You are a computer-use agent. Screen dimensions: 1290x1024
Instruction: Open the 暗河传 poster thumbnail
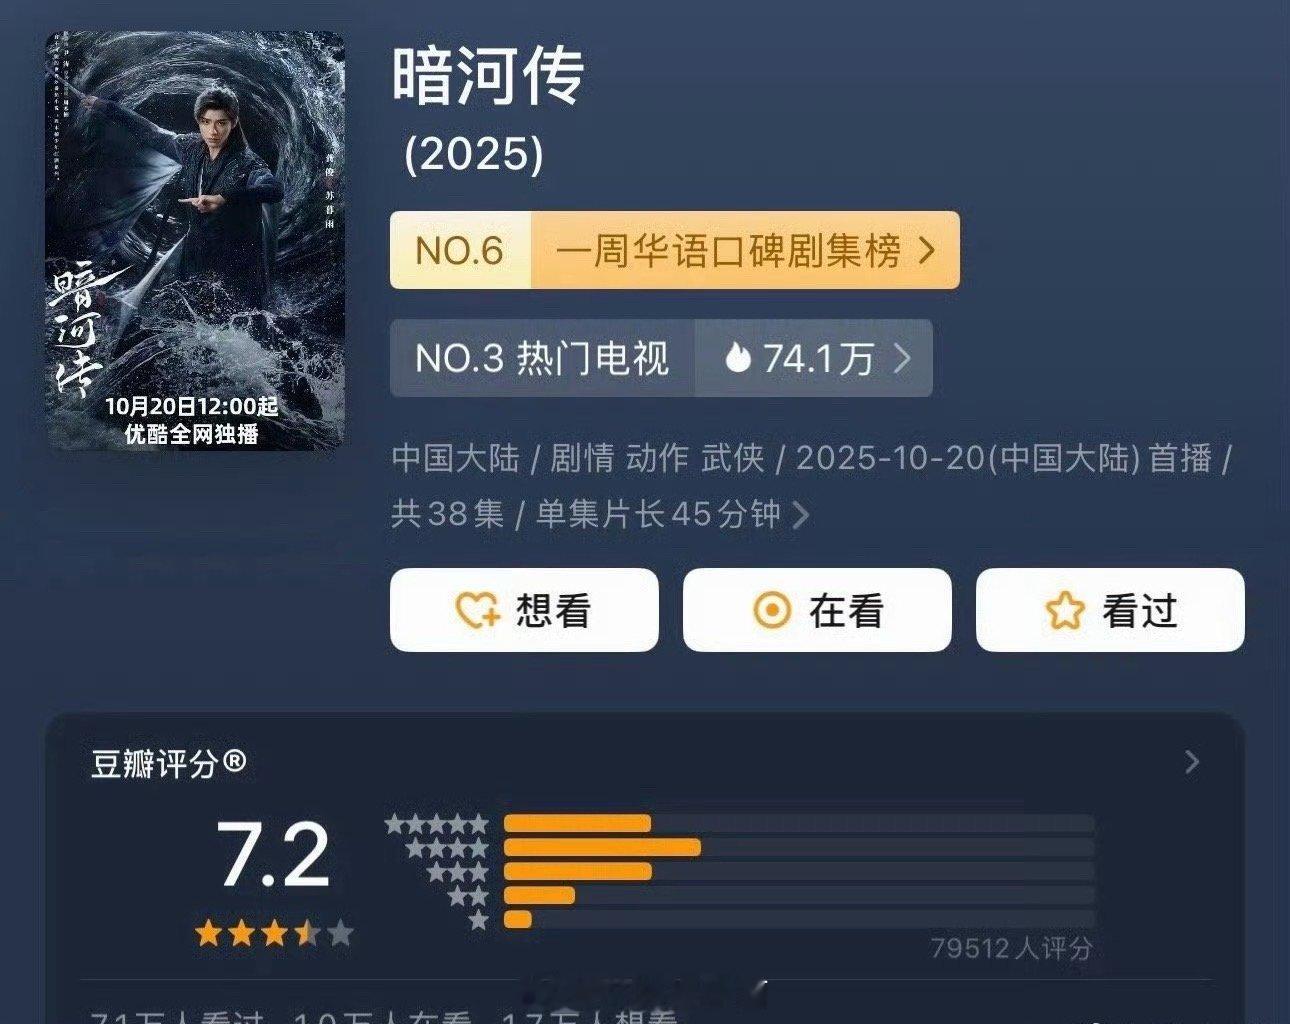[195, 241]
